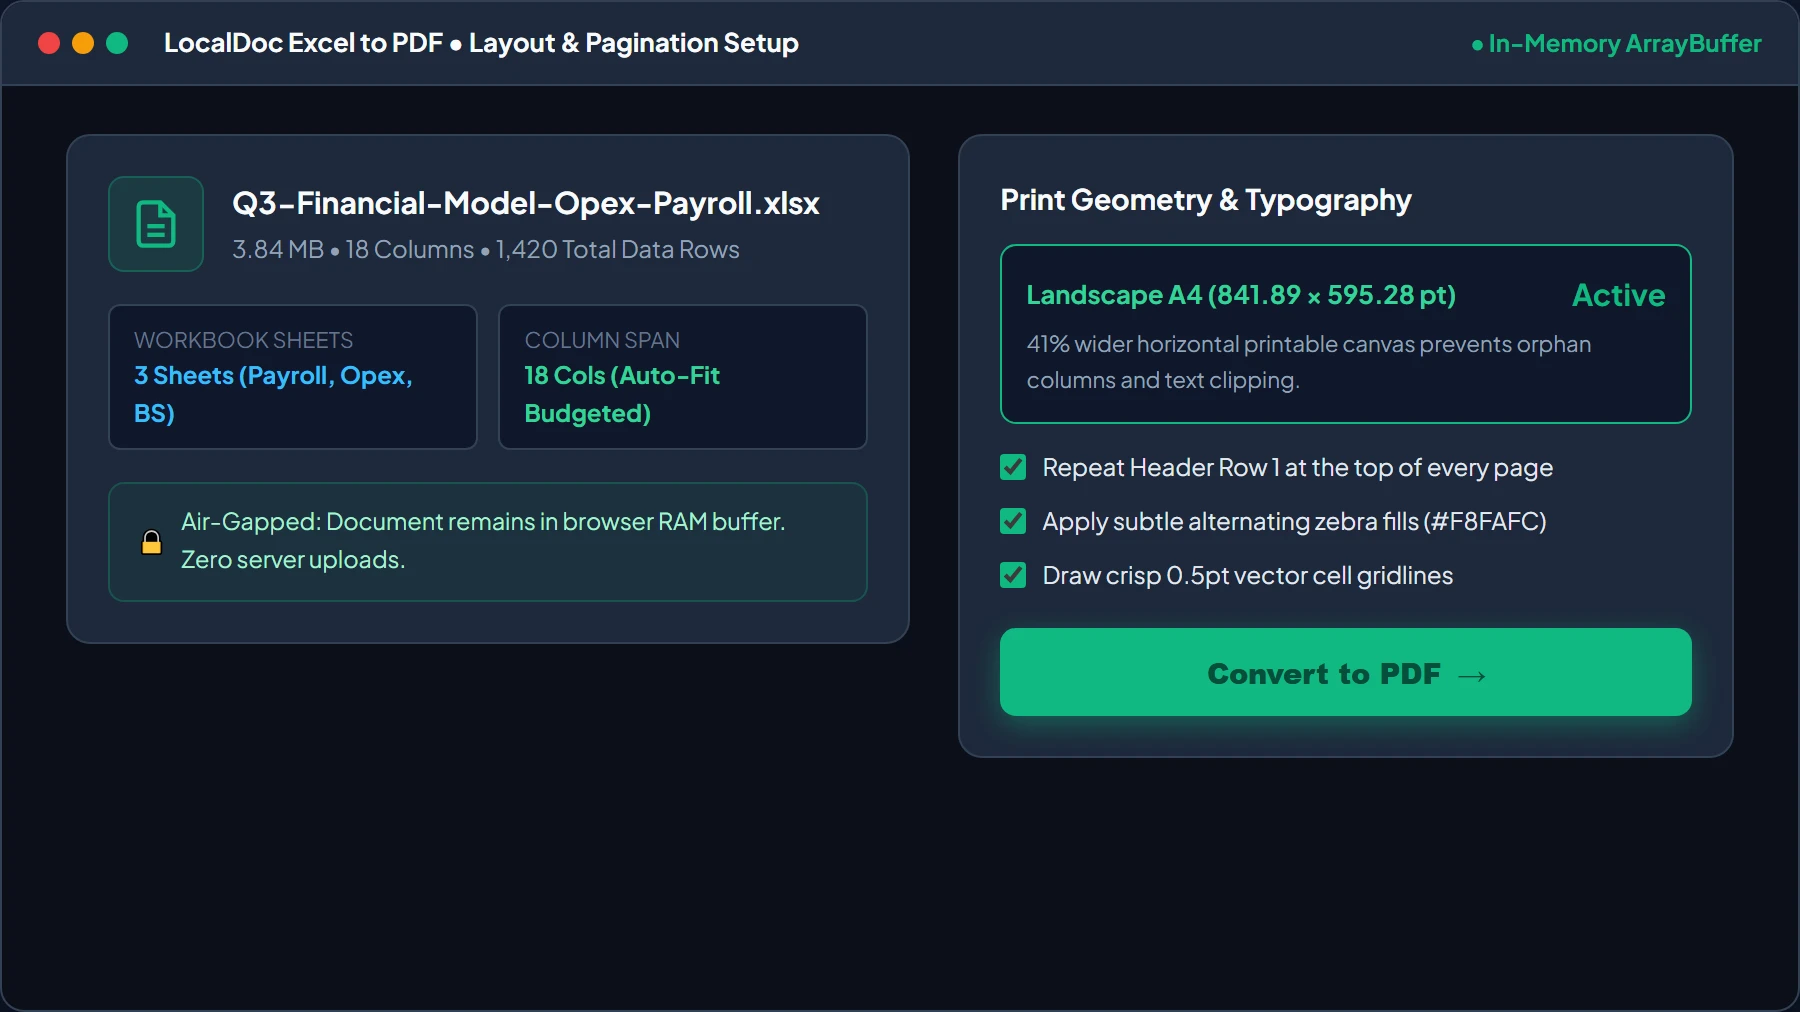The height and width of the screenshot is (1012, 1800).
Task: Disable crisp 0.5pt vector cell gridlines
Action: (1013, 575)
